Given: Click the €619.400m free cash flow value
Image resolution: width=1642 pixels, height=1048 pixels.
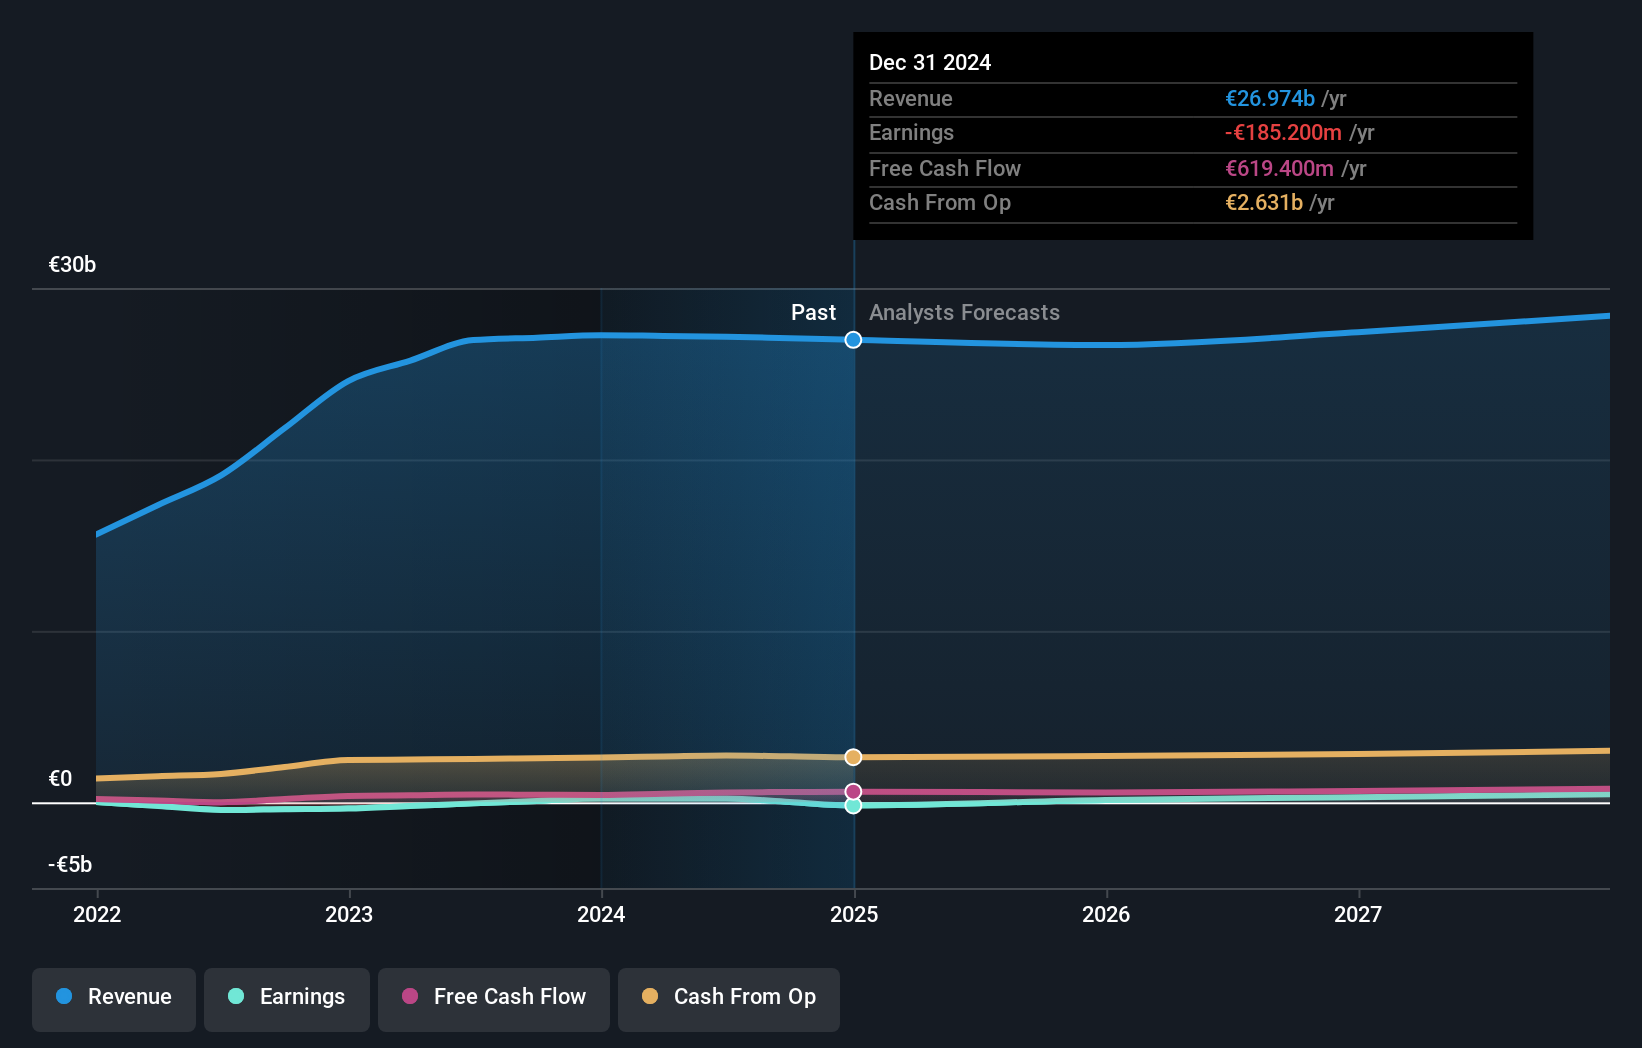Looking at the screenshot, I should coord(1279,169).
